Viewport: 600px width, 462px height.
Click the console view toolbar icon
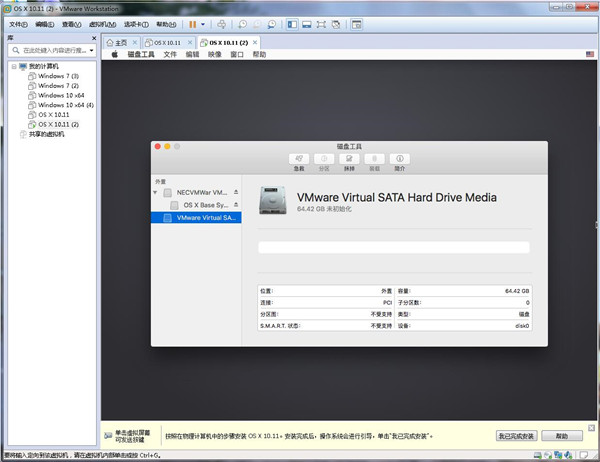(357, 24)
